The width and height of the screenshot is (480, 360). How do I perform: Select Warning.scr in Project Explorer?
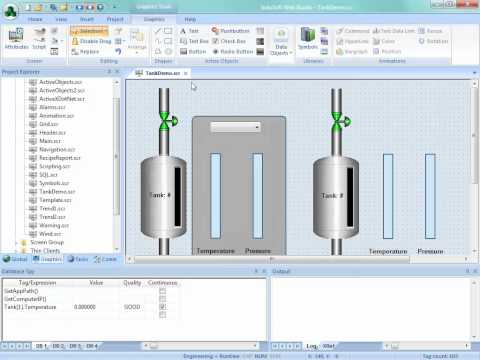pos(54,225)
